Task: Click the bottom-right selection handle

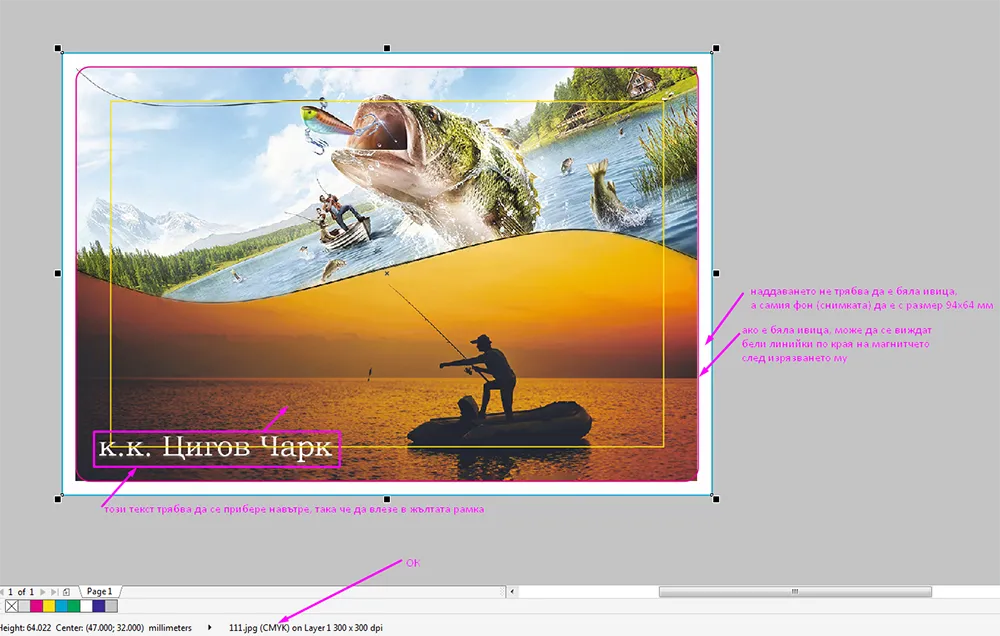Action: pyautogui.click(x=716, y=499)
